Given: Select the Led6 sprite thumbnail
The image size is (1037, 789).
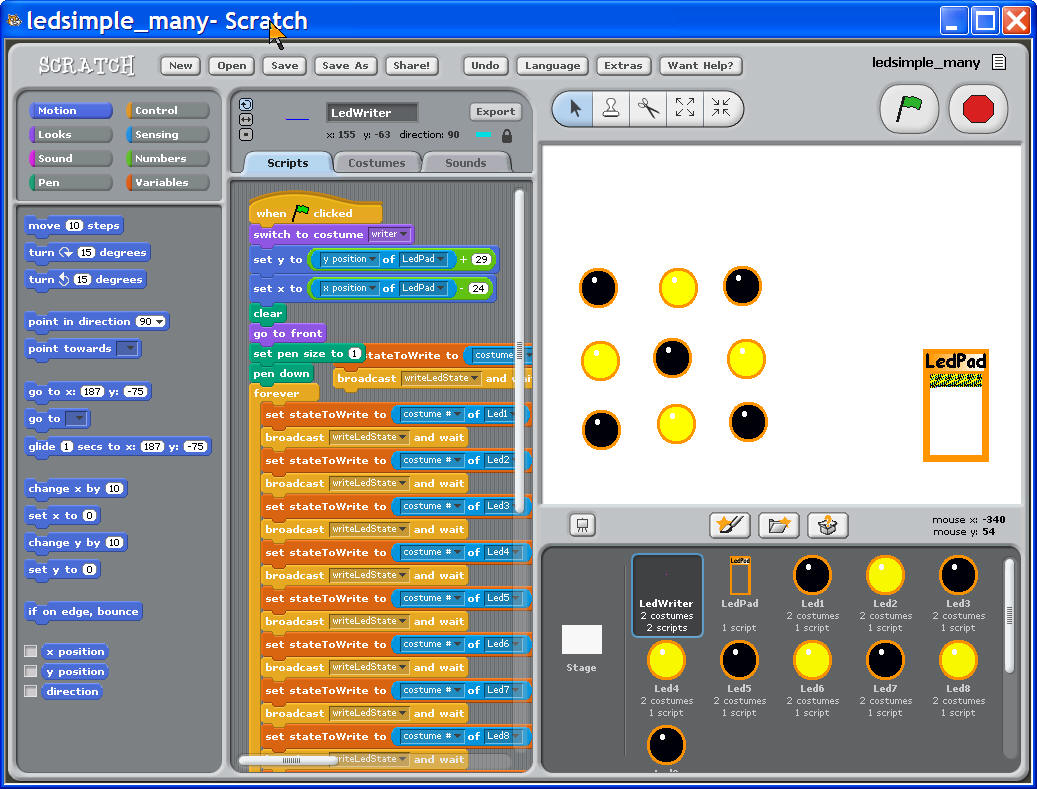Looking at the screenshot, I should pos(812,679).
